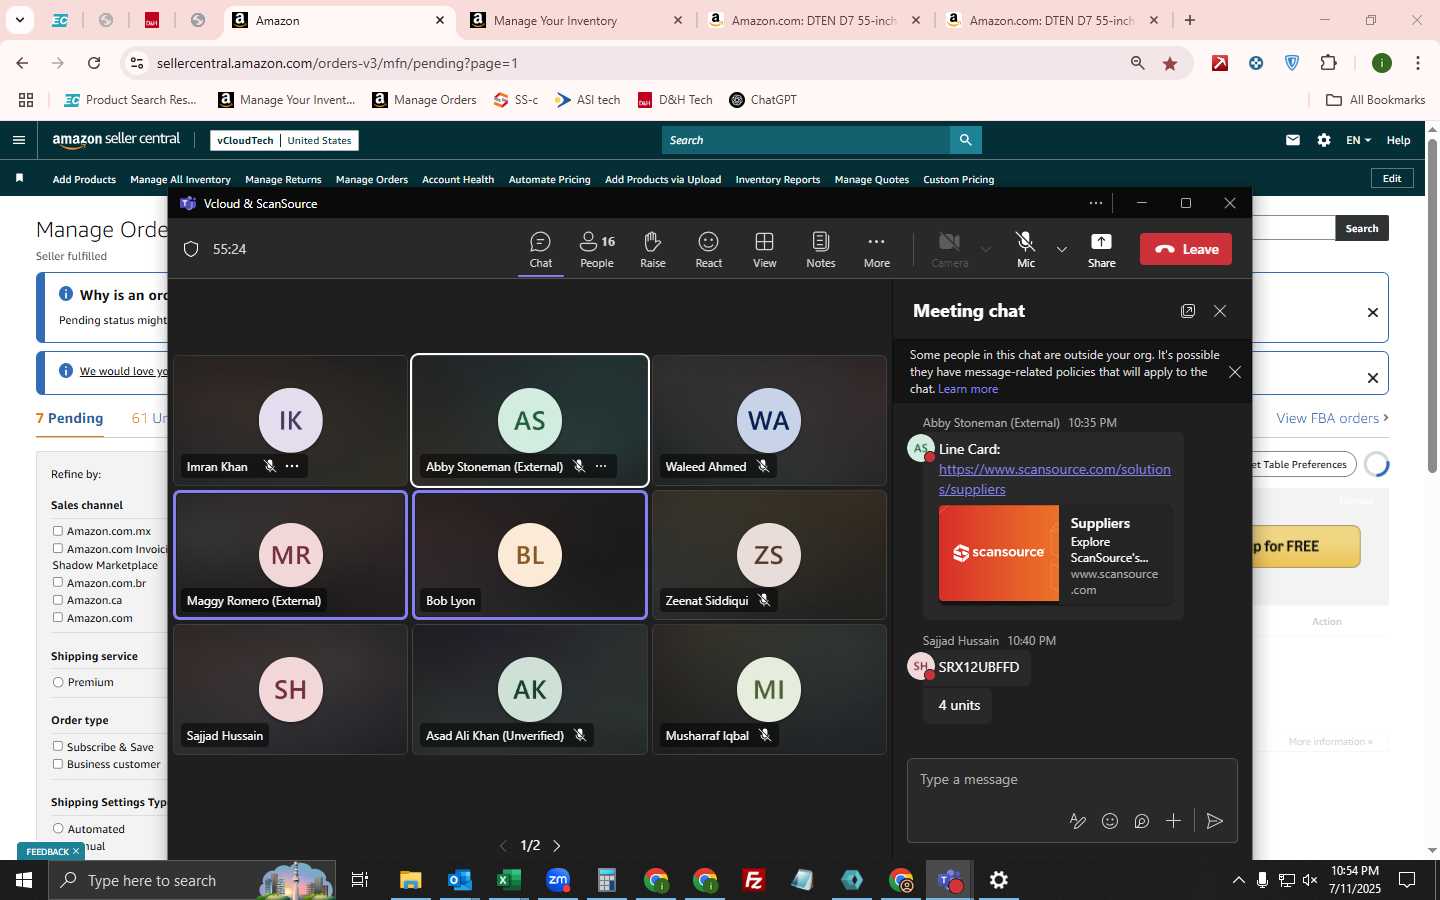Open the Learn more link
1440x900 pixels.
(x=968, y=389)
